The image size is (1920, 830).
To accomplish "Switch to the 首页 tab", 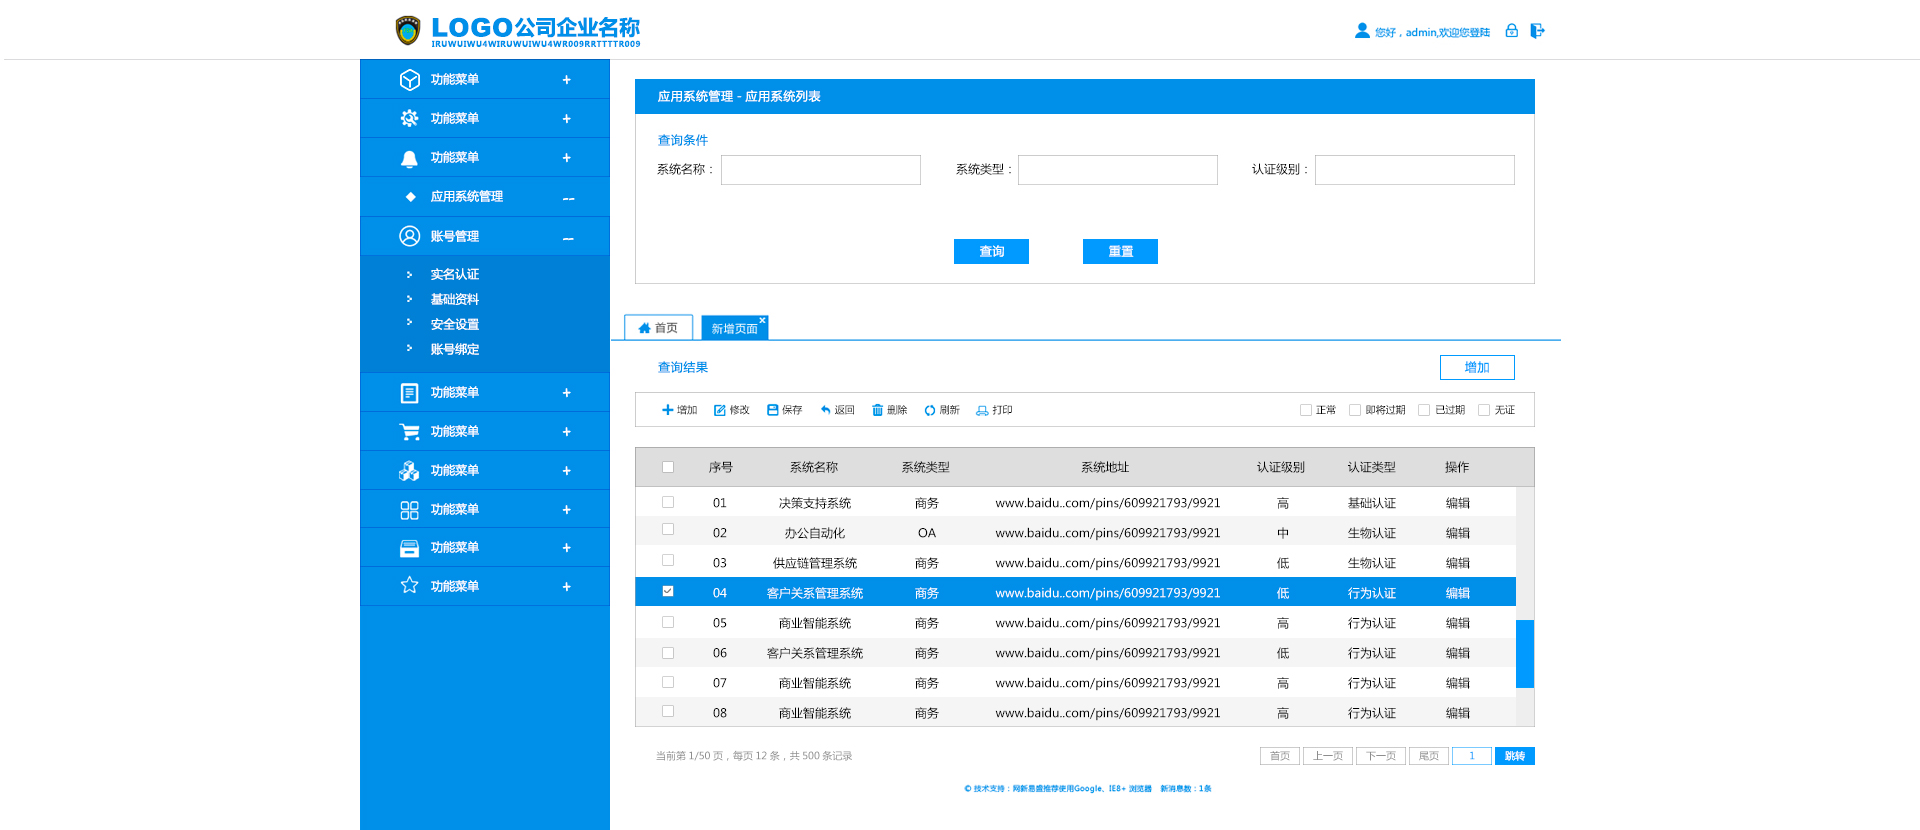I will click(x=658, y=328).
